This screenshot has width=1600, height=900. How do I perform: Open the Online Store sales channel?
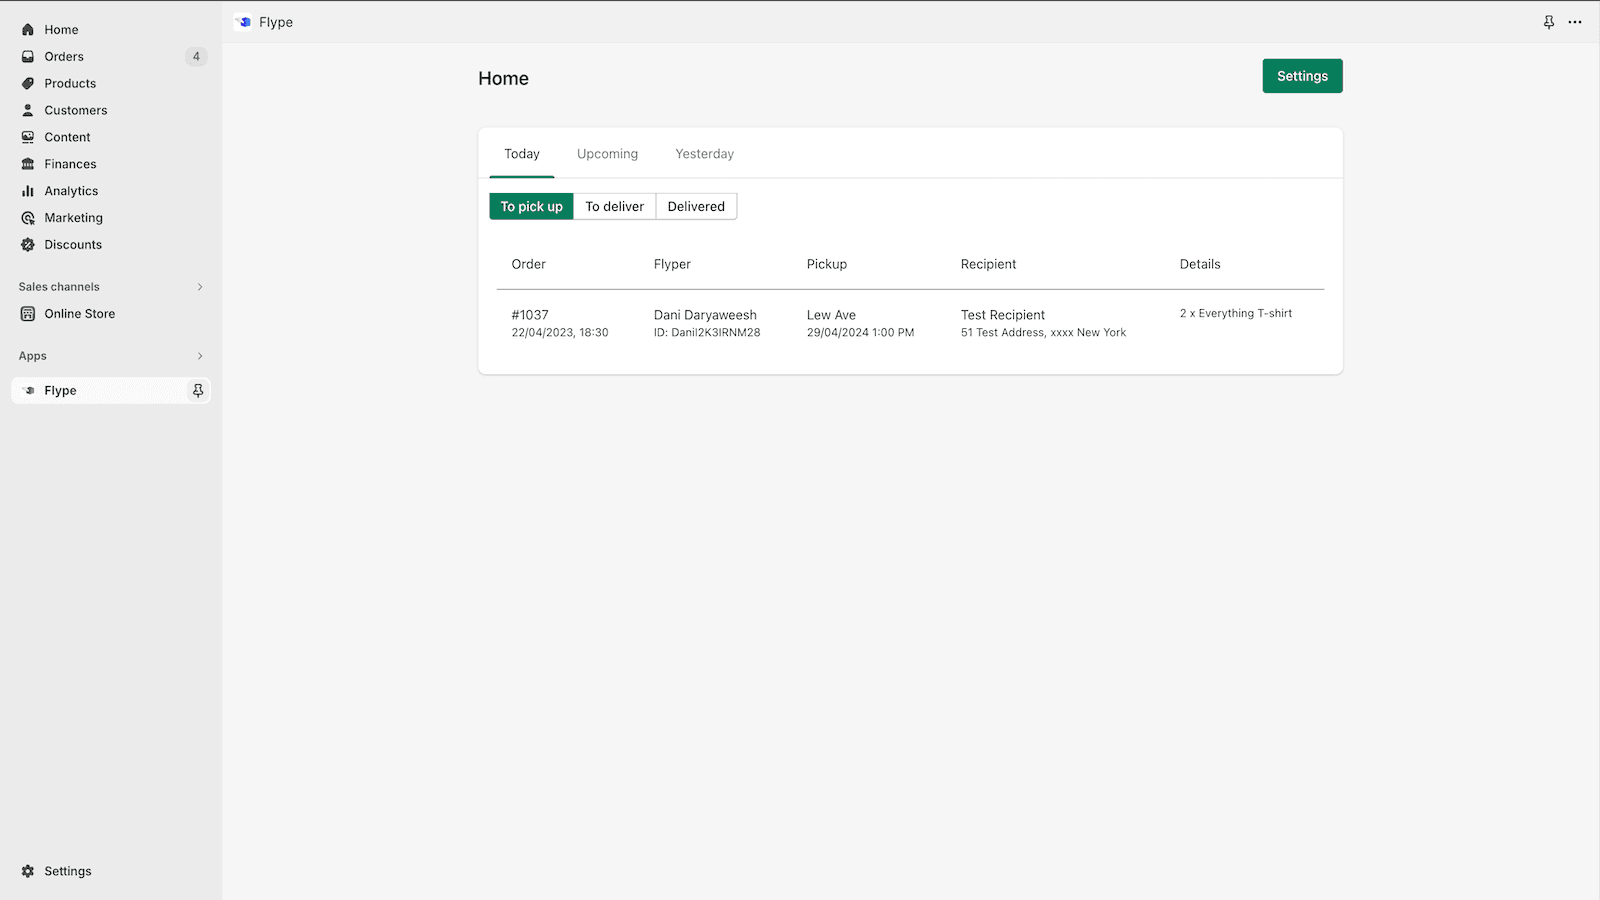tap(79, 314)
